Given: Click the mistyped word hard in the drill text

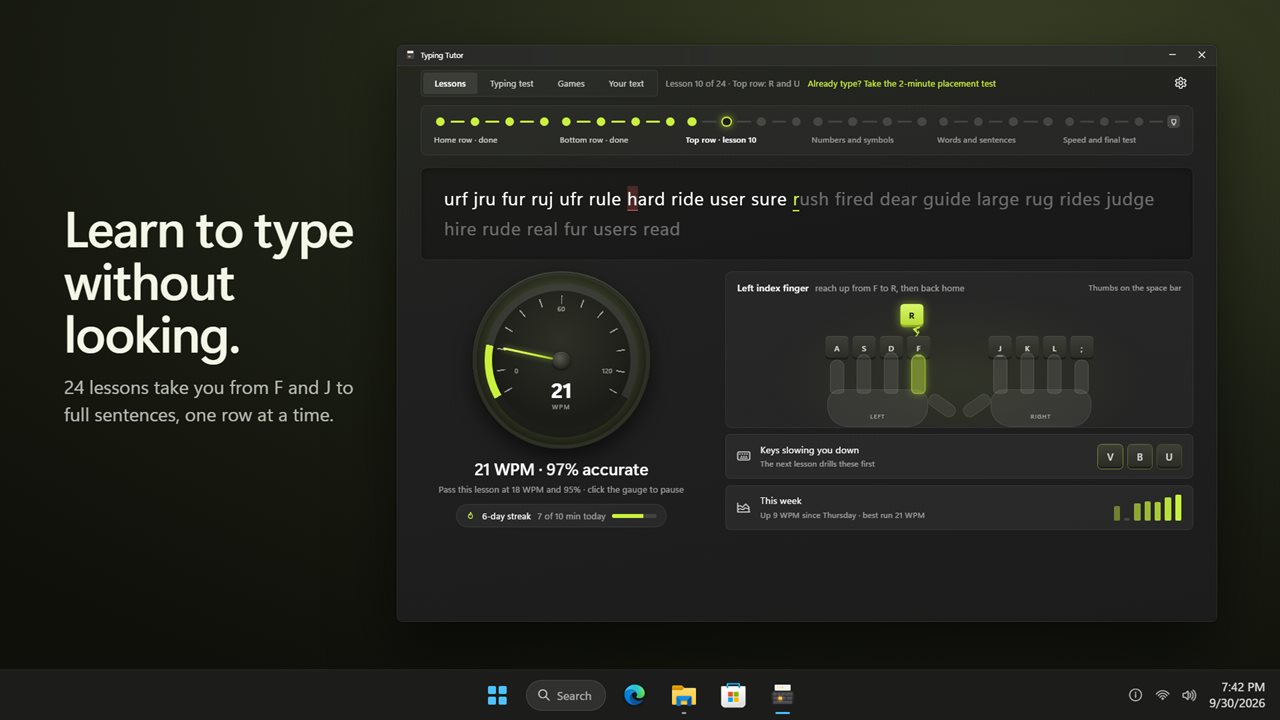Looking at the screenshot, I should pyautogui.click(x=646, y=199).
